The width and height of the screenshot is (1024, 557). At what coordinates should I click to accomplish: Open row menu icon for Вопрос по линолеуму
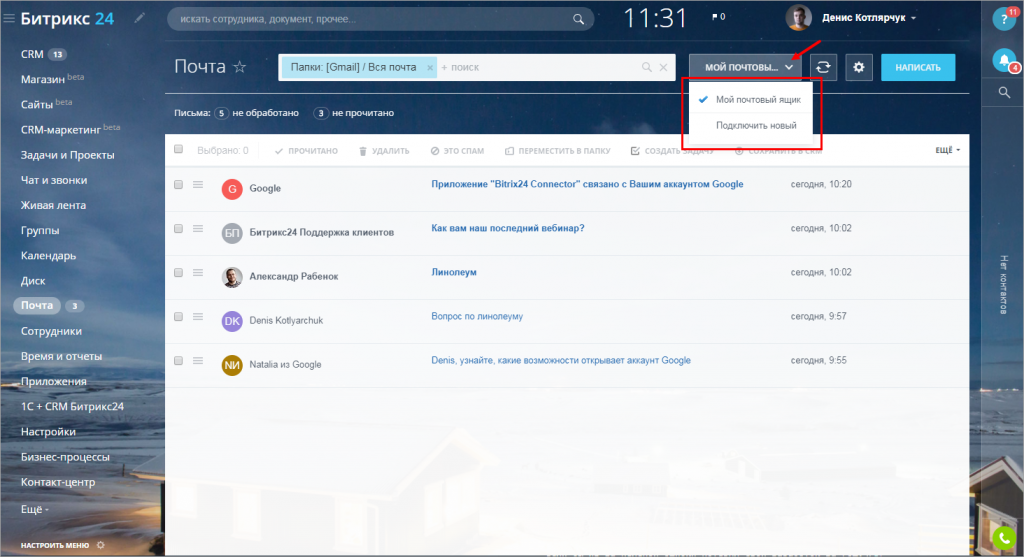(x=198, y=317)
